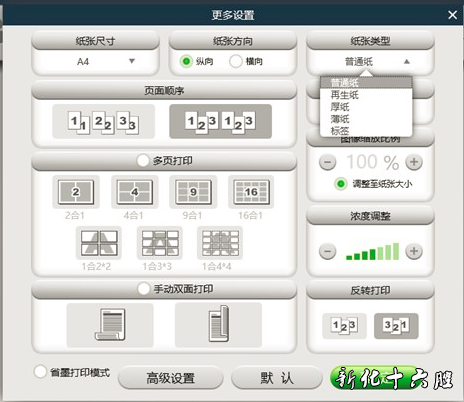
Task: Close the 更多设置 dialog
Action: (x=453, y=15)
